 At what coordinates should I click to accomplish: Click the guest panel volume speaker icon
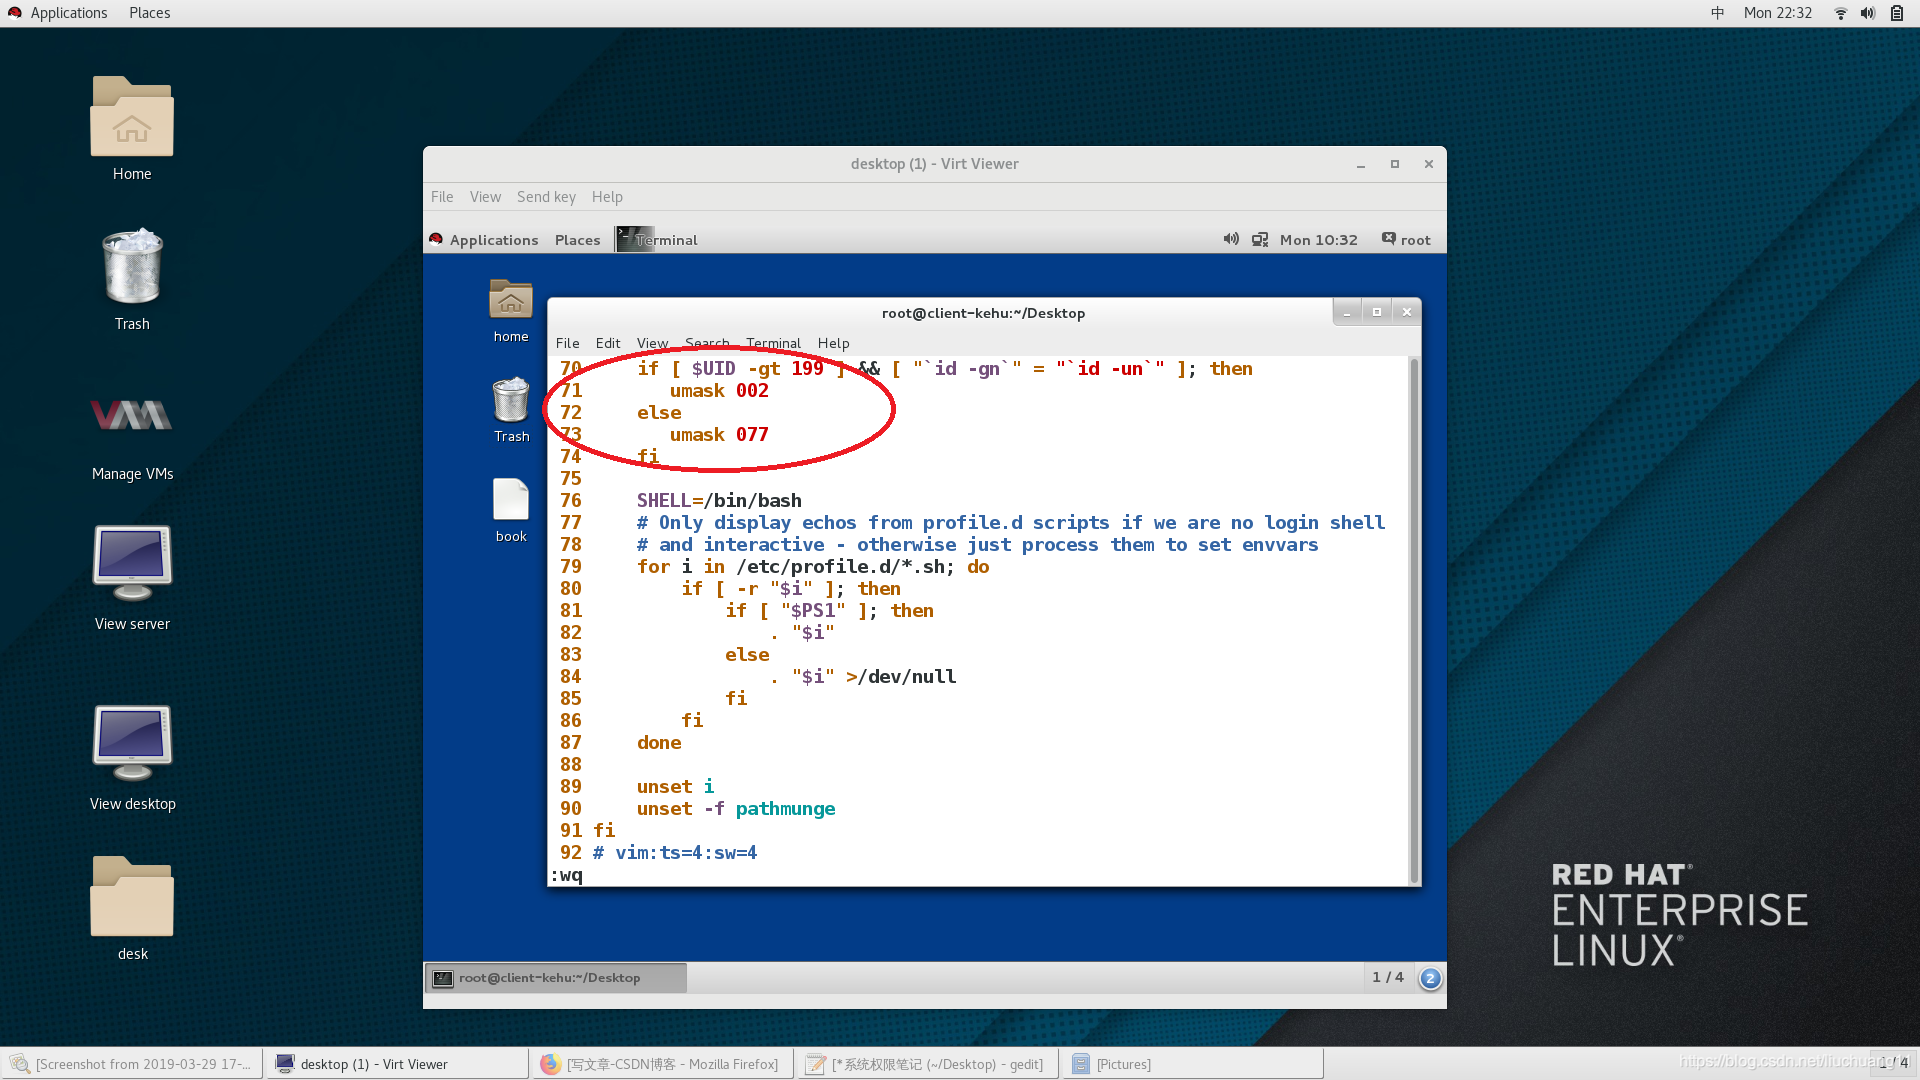[1231, 239]
